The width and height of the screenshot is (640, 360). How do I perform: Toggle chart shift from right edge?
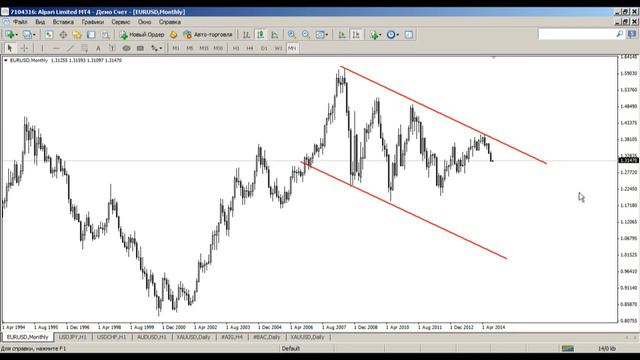click(356, 35)
